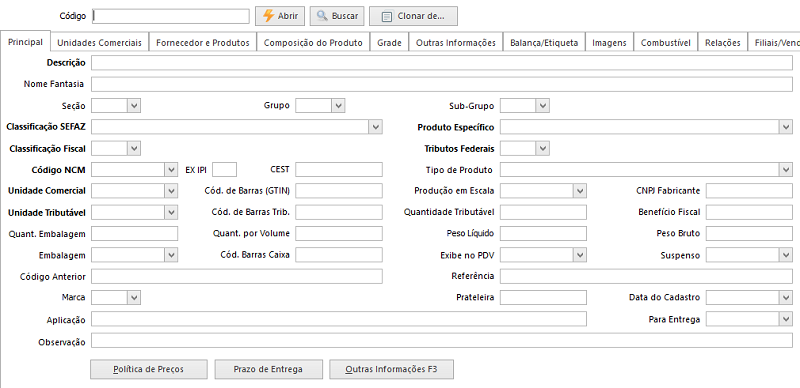Expand the Embalagem dropdown
Screen dimensions: 800x388
[x=171, y=254]
